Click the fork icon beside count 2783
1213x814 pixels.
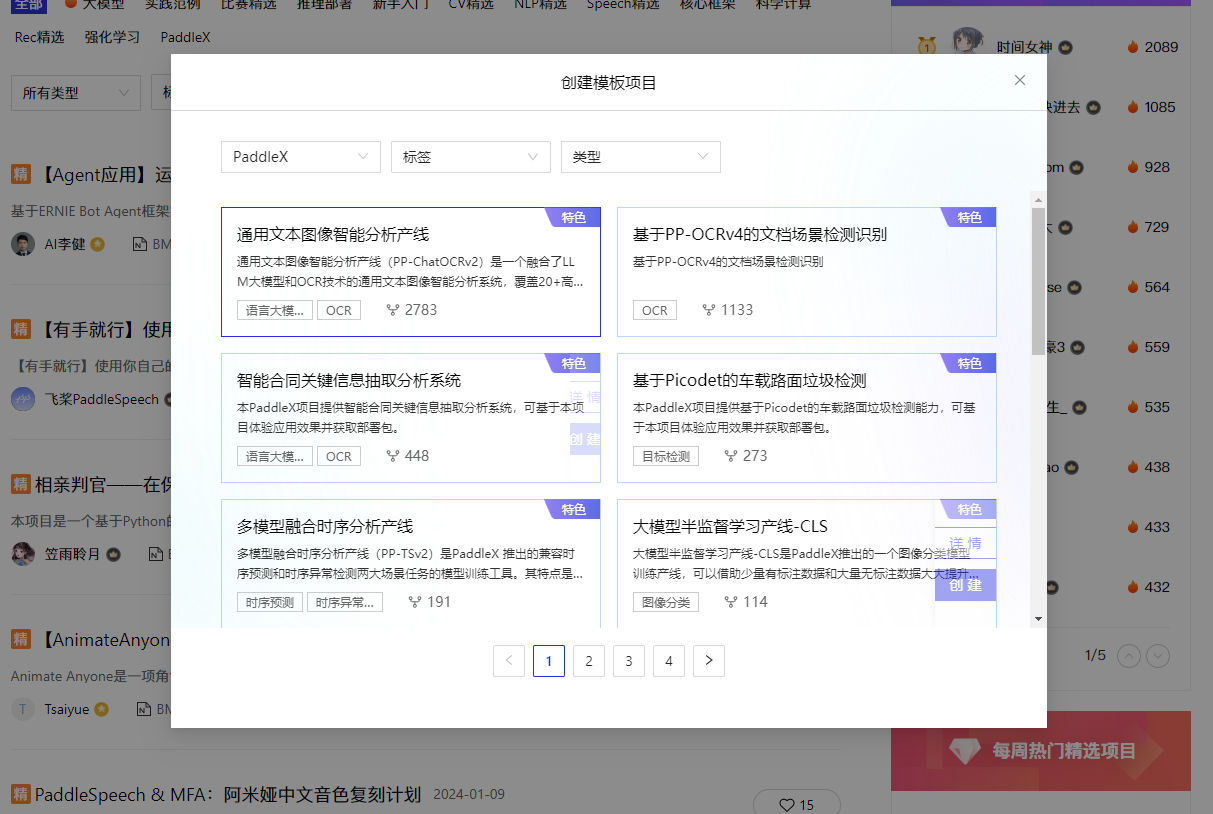(x=392, y=310)
